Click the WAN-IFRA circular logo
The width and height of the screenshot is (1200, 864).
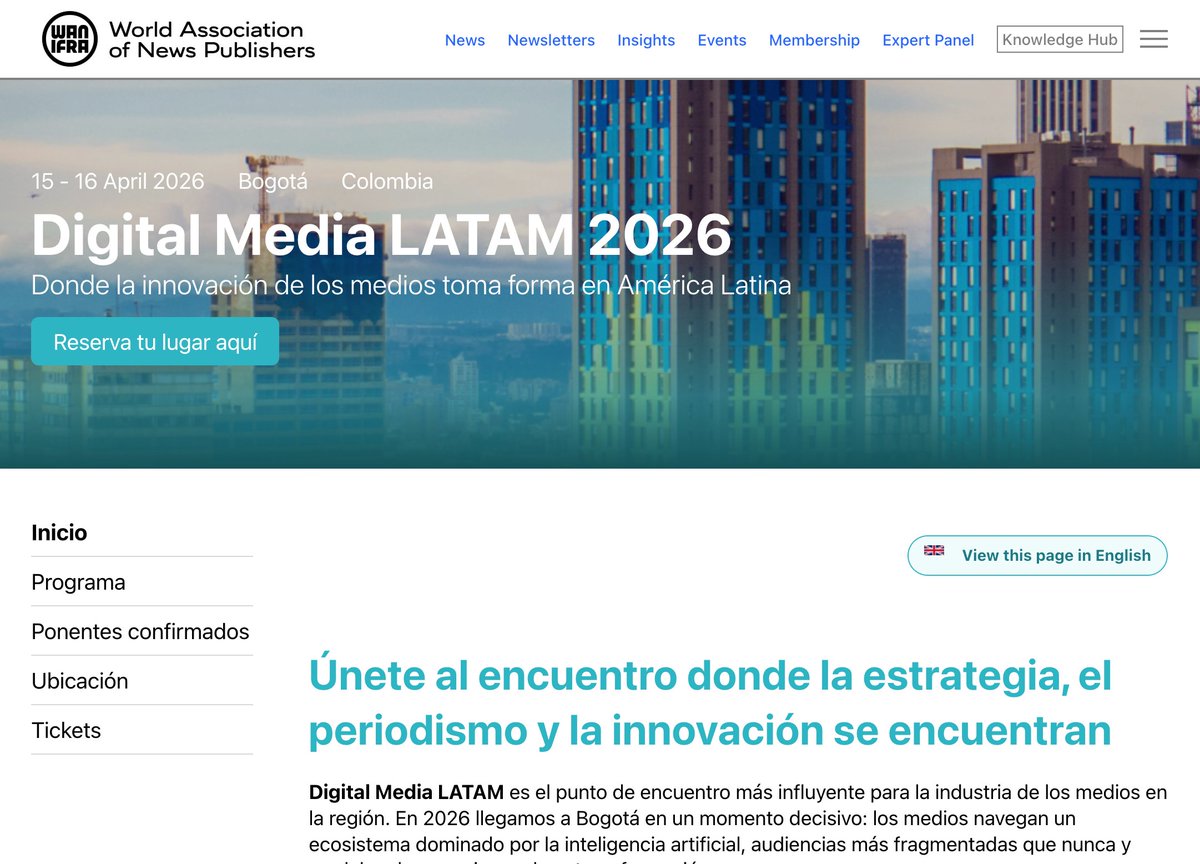pyautogui.click(x=70, y=39)
